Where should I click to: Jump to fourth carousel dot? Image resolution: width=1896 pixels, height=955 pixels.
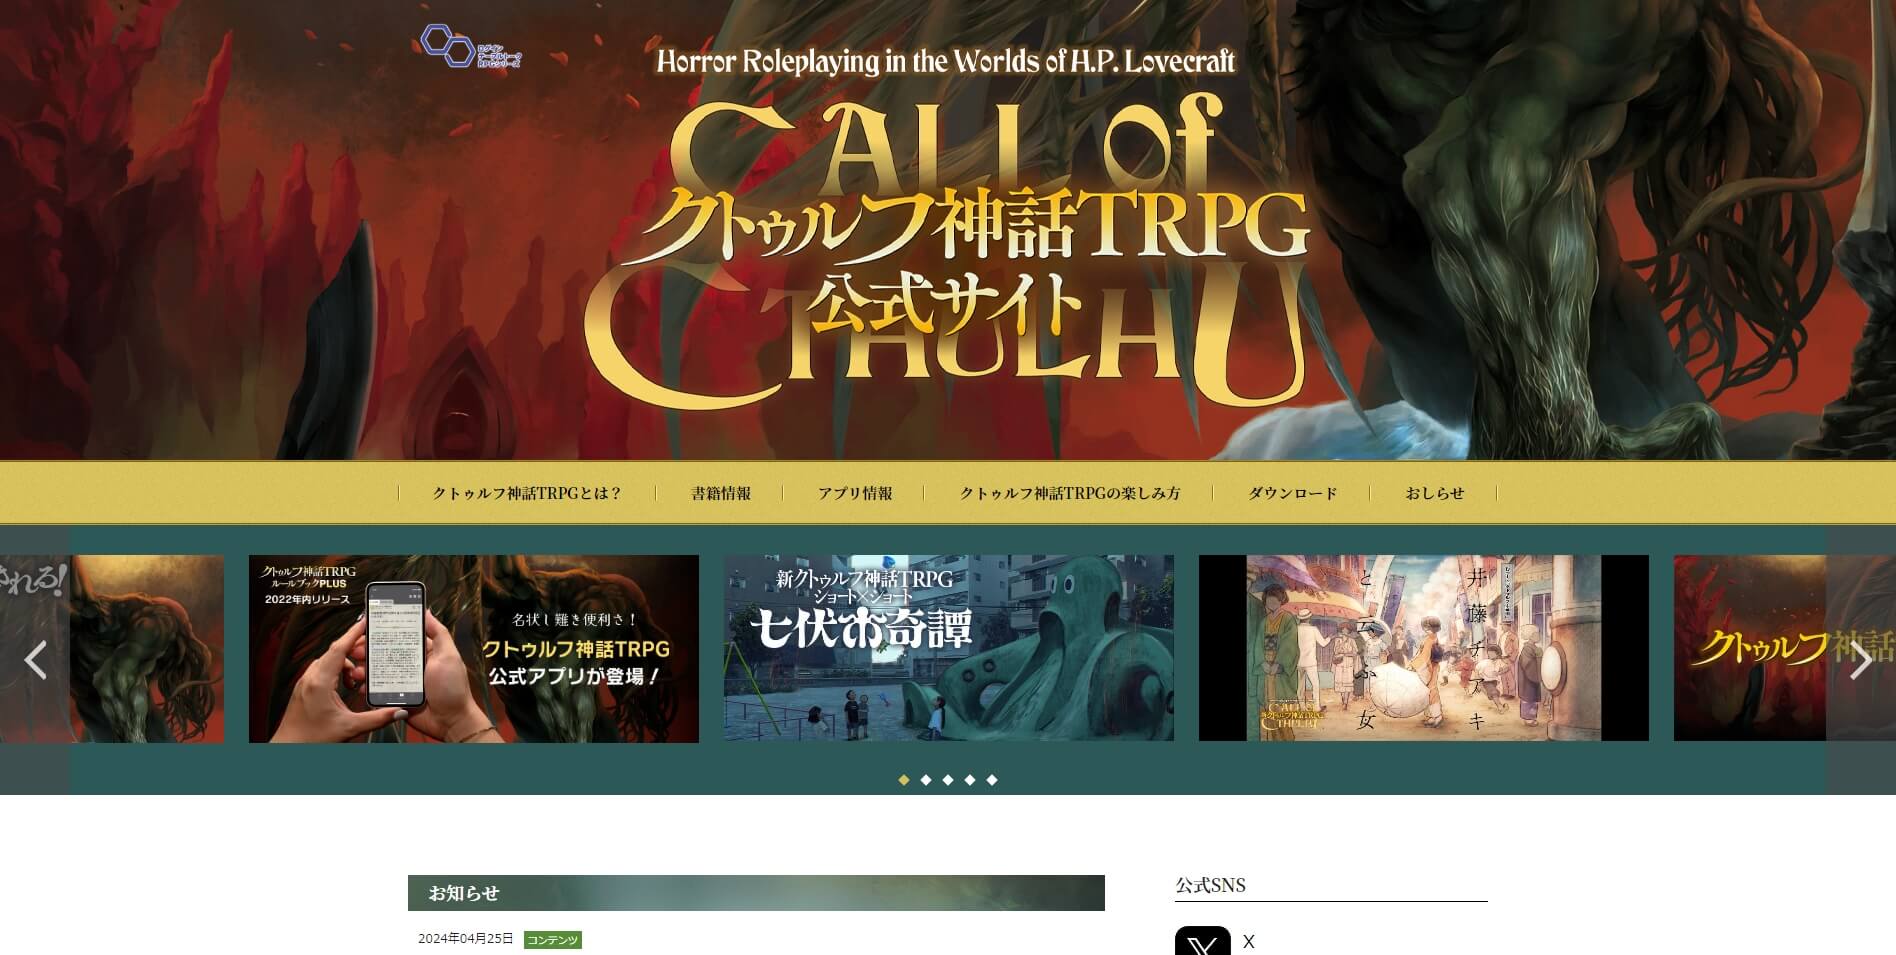(x=970, y=780)
